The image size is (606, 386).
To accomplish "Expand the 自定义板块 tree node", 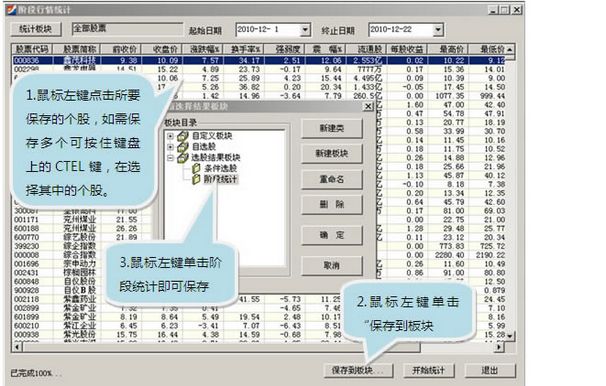I will [170, 136].
